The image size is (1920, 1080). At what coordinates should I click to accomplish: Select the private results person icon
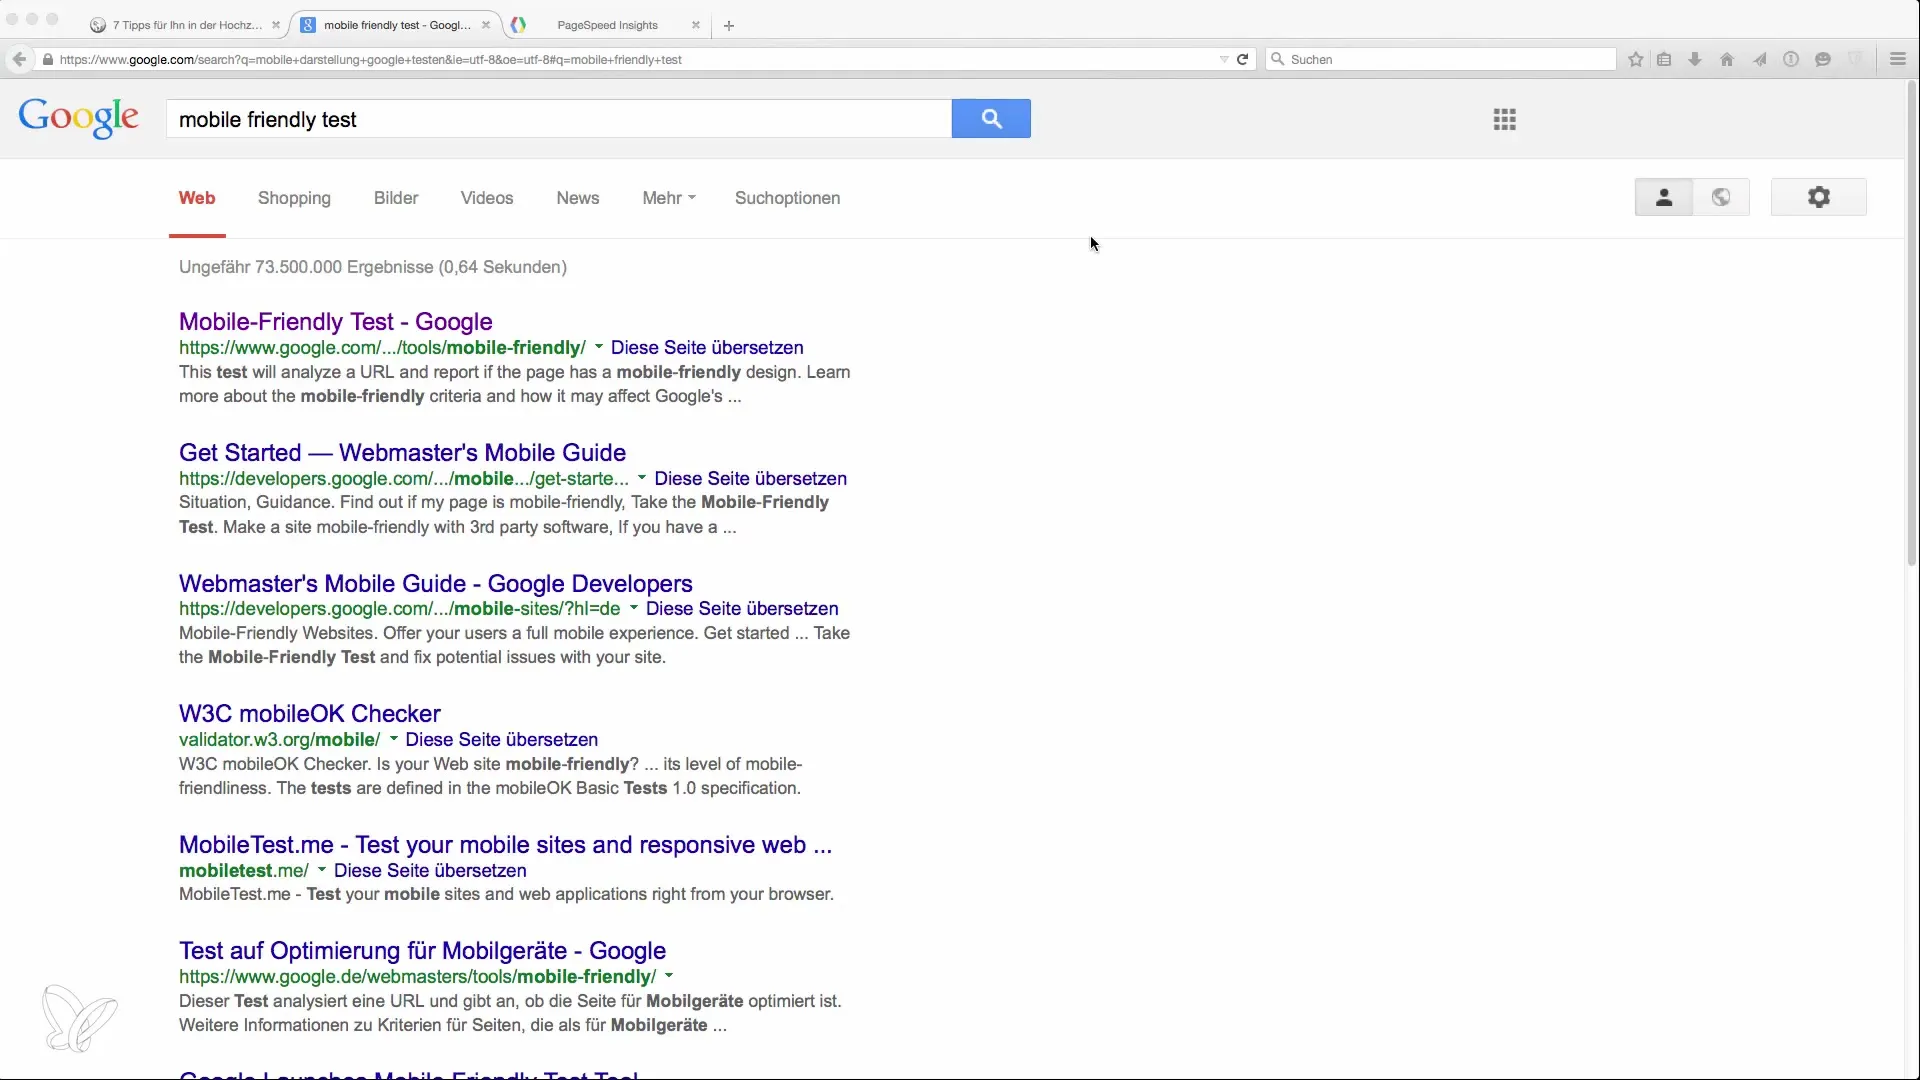click(1664, 198)
